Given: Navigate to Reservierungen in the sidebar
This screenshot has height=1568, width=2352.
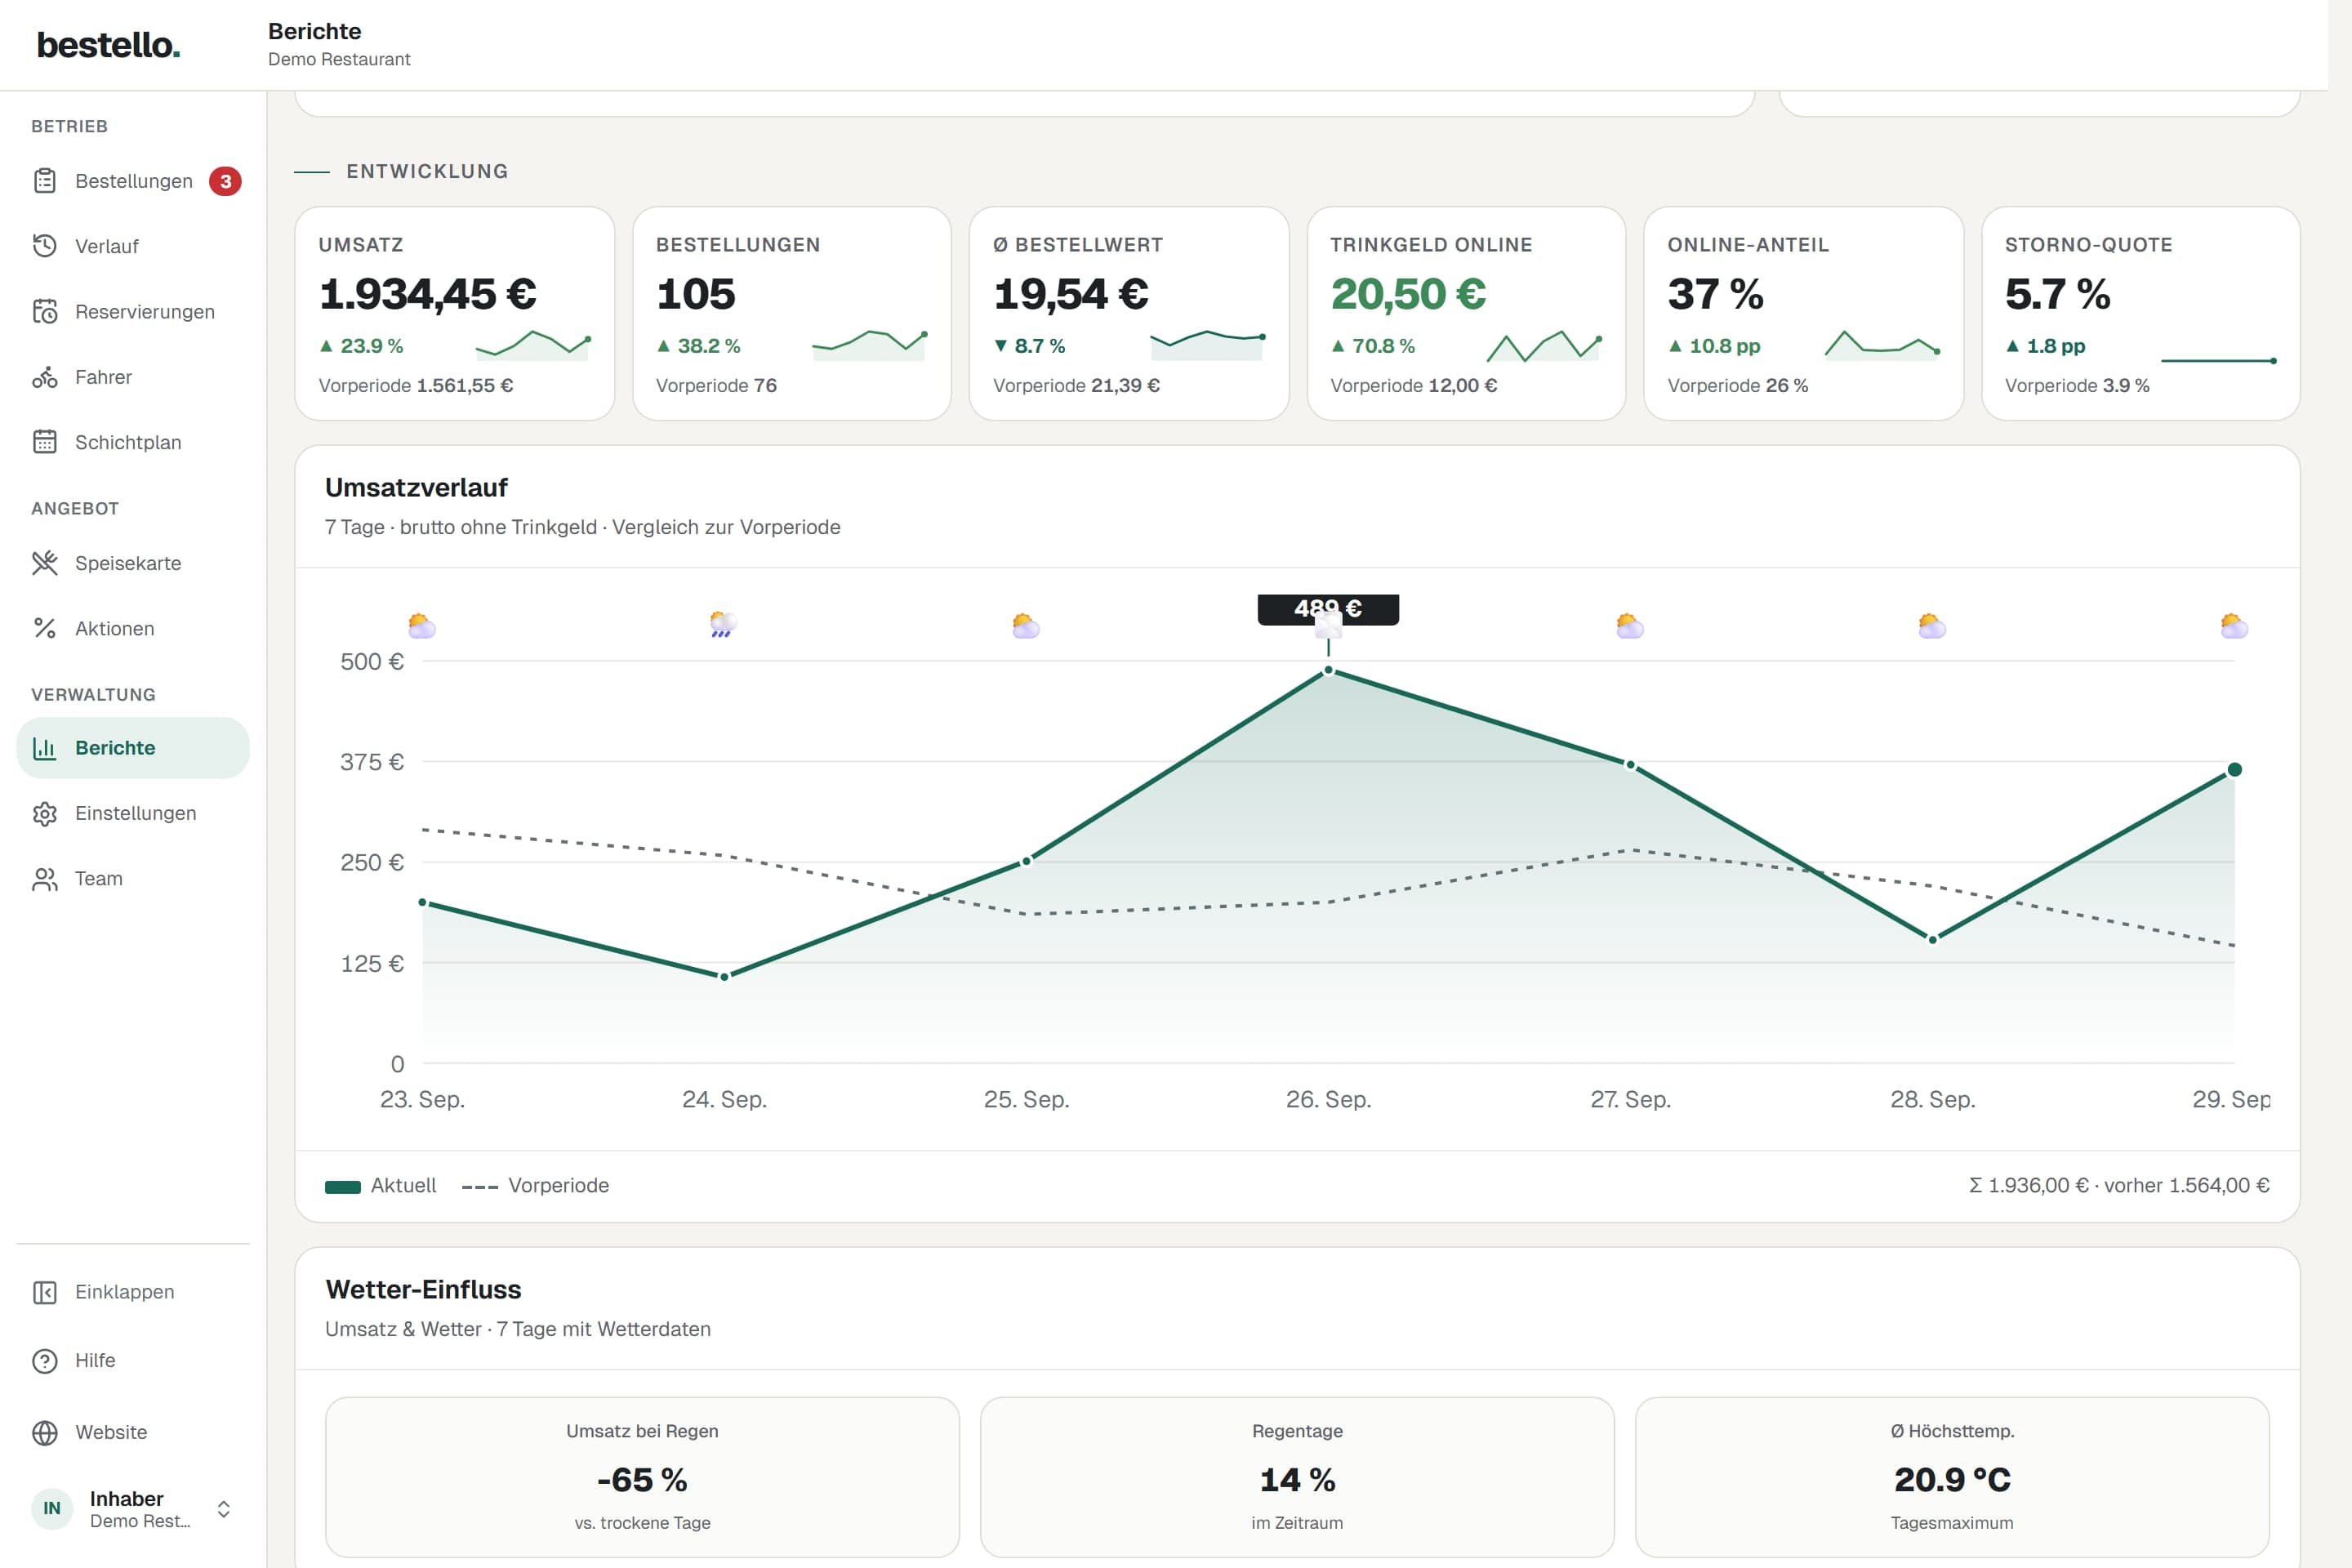Looking at the screenshot, I should point(133,312).
